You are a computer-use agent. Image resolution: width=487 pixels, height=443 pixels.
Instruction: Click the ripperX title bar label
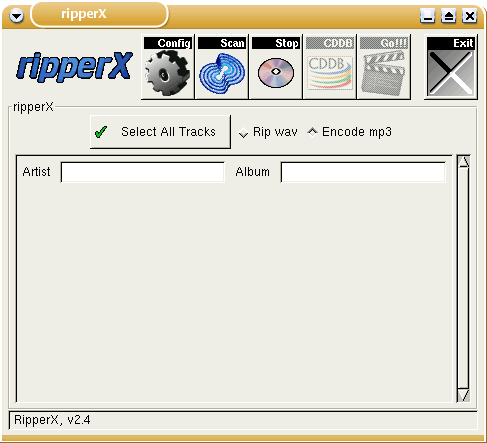pyautogui.click(x=84, y=14)
